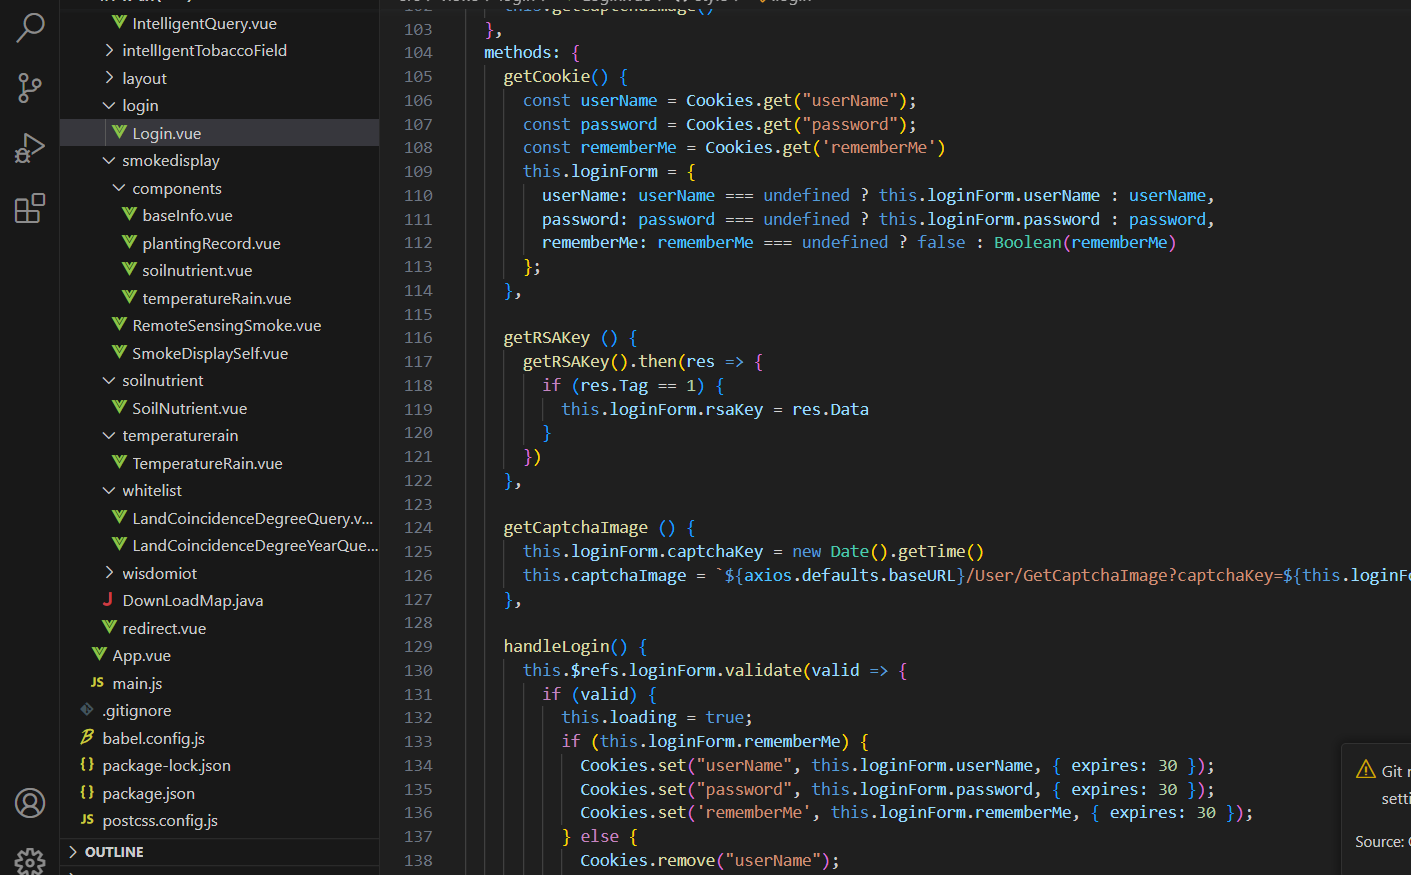Open the Extensions view
Screen dimensions: 1411x875
pyautogui.click(x=30, y=208)
